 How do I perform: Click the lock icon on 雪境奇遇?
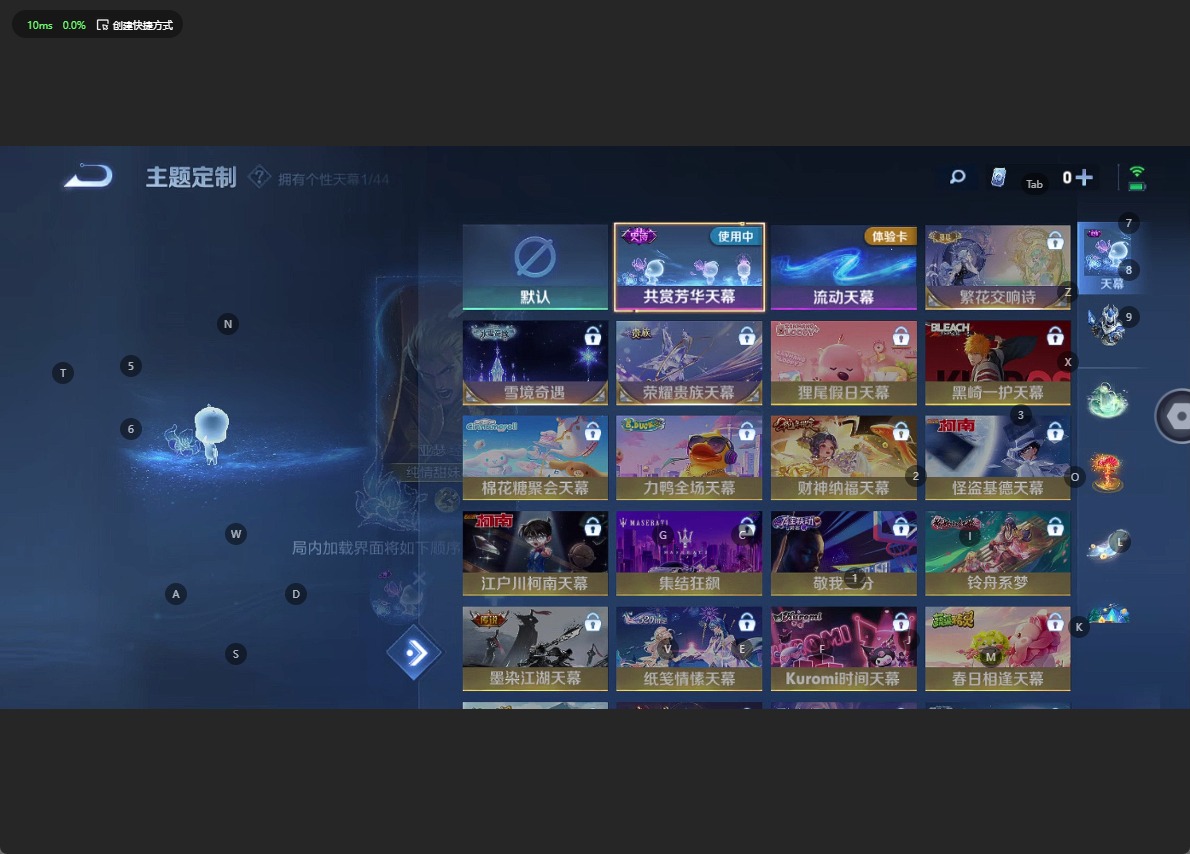tap(593, 336)
